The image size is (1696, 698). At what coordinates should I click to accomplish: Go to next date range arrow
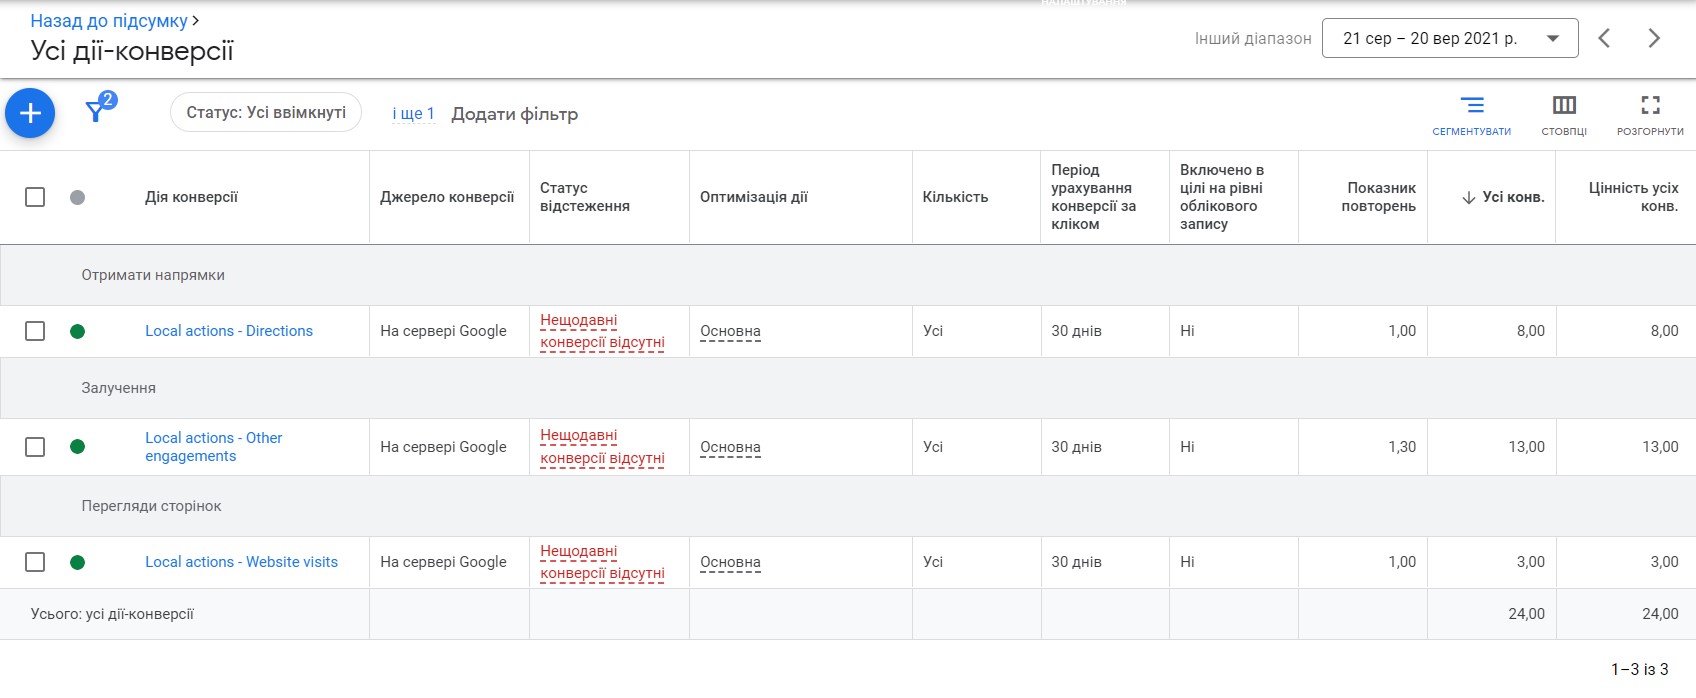[x=1654, y=38]
